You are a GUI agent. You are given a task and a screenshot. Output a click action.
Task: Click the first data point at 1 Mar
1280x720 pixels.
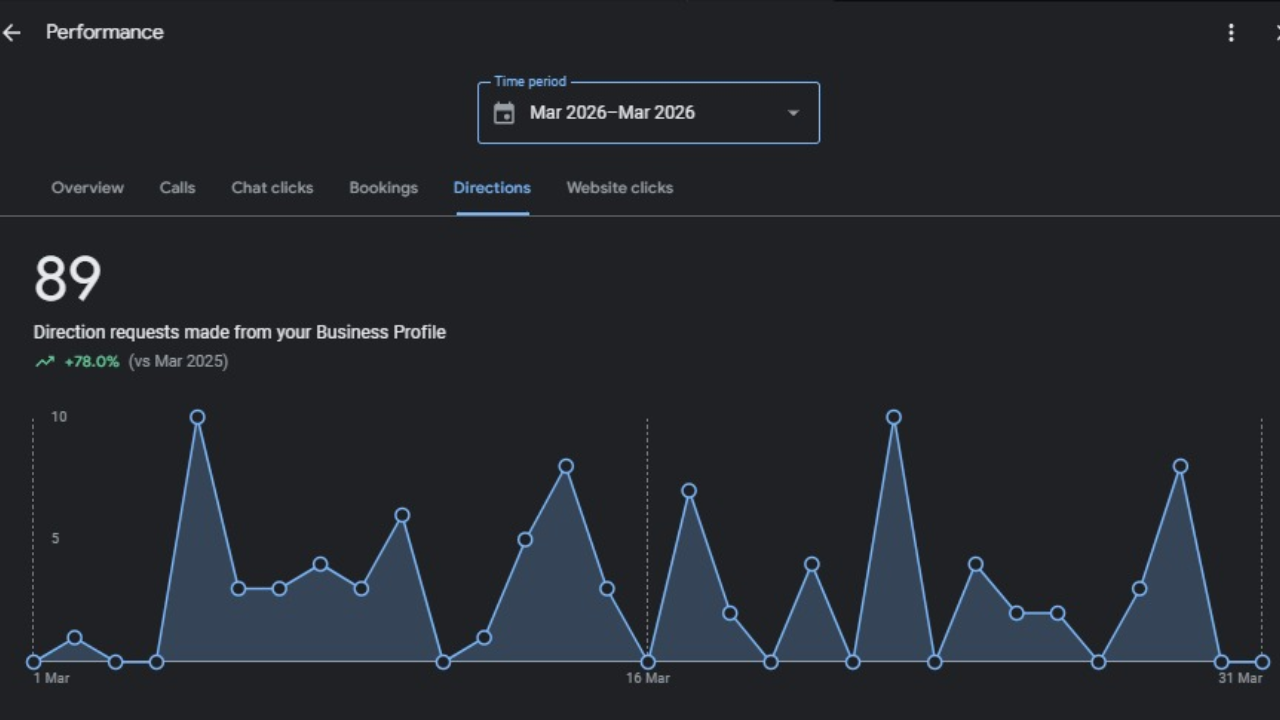(34, 662)
